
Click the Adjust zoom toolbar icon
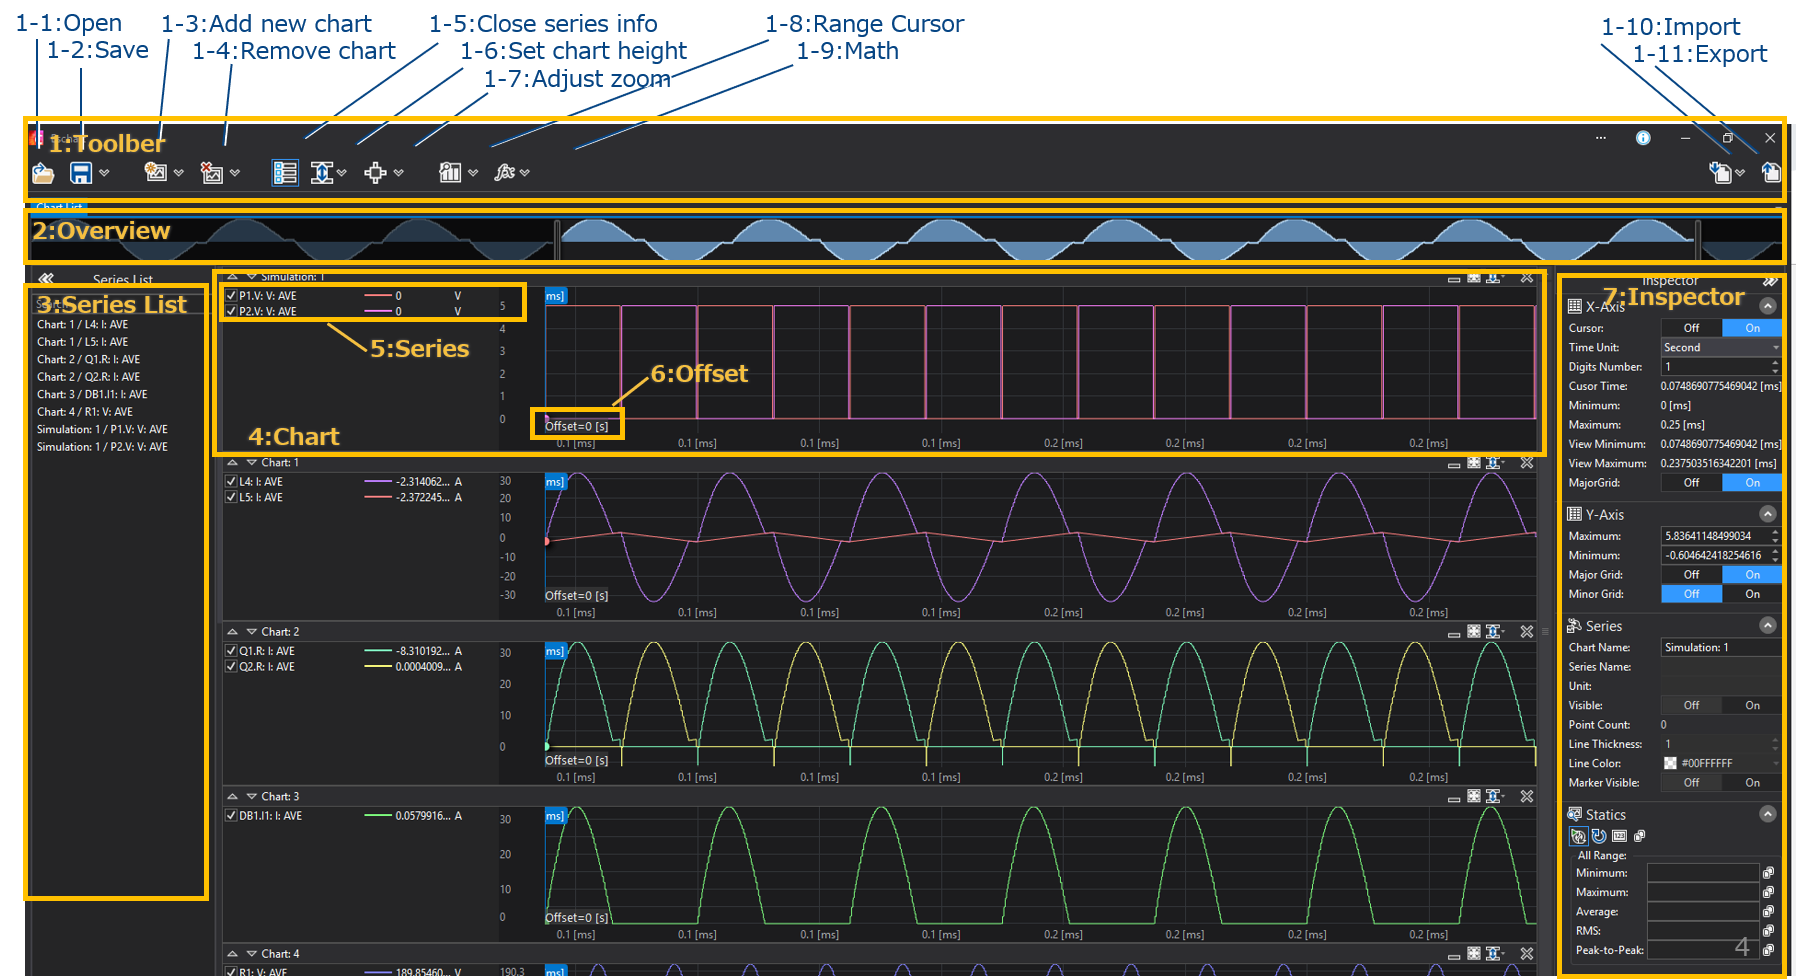coord(375,173)
